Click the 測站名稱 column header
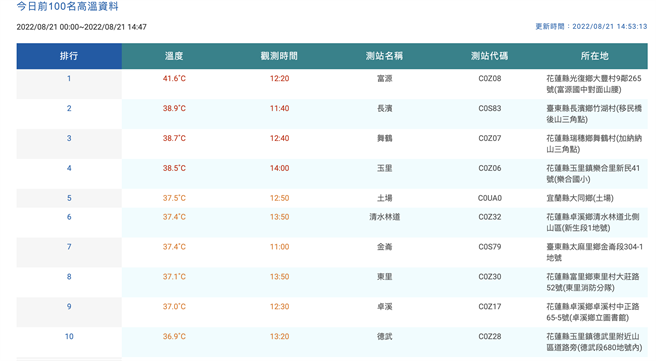 (x=384, y=56)
